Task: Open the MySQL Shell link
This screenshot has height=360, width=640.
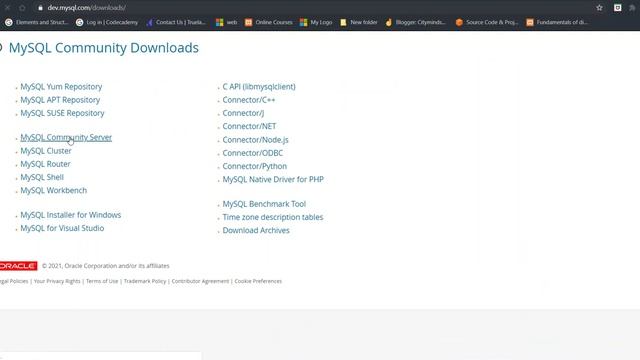Action: pyautogui.click(x=42, y=177)
